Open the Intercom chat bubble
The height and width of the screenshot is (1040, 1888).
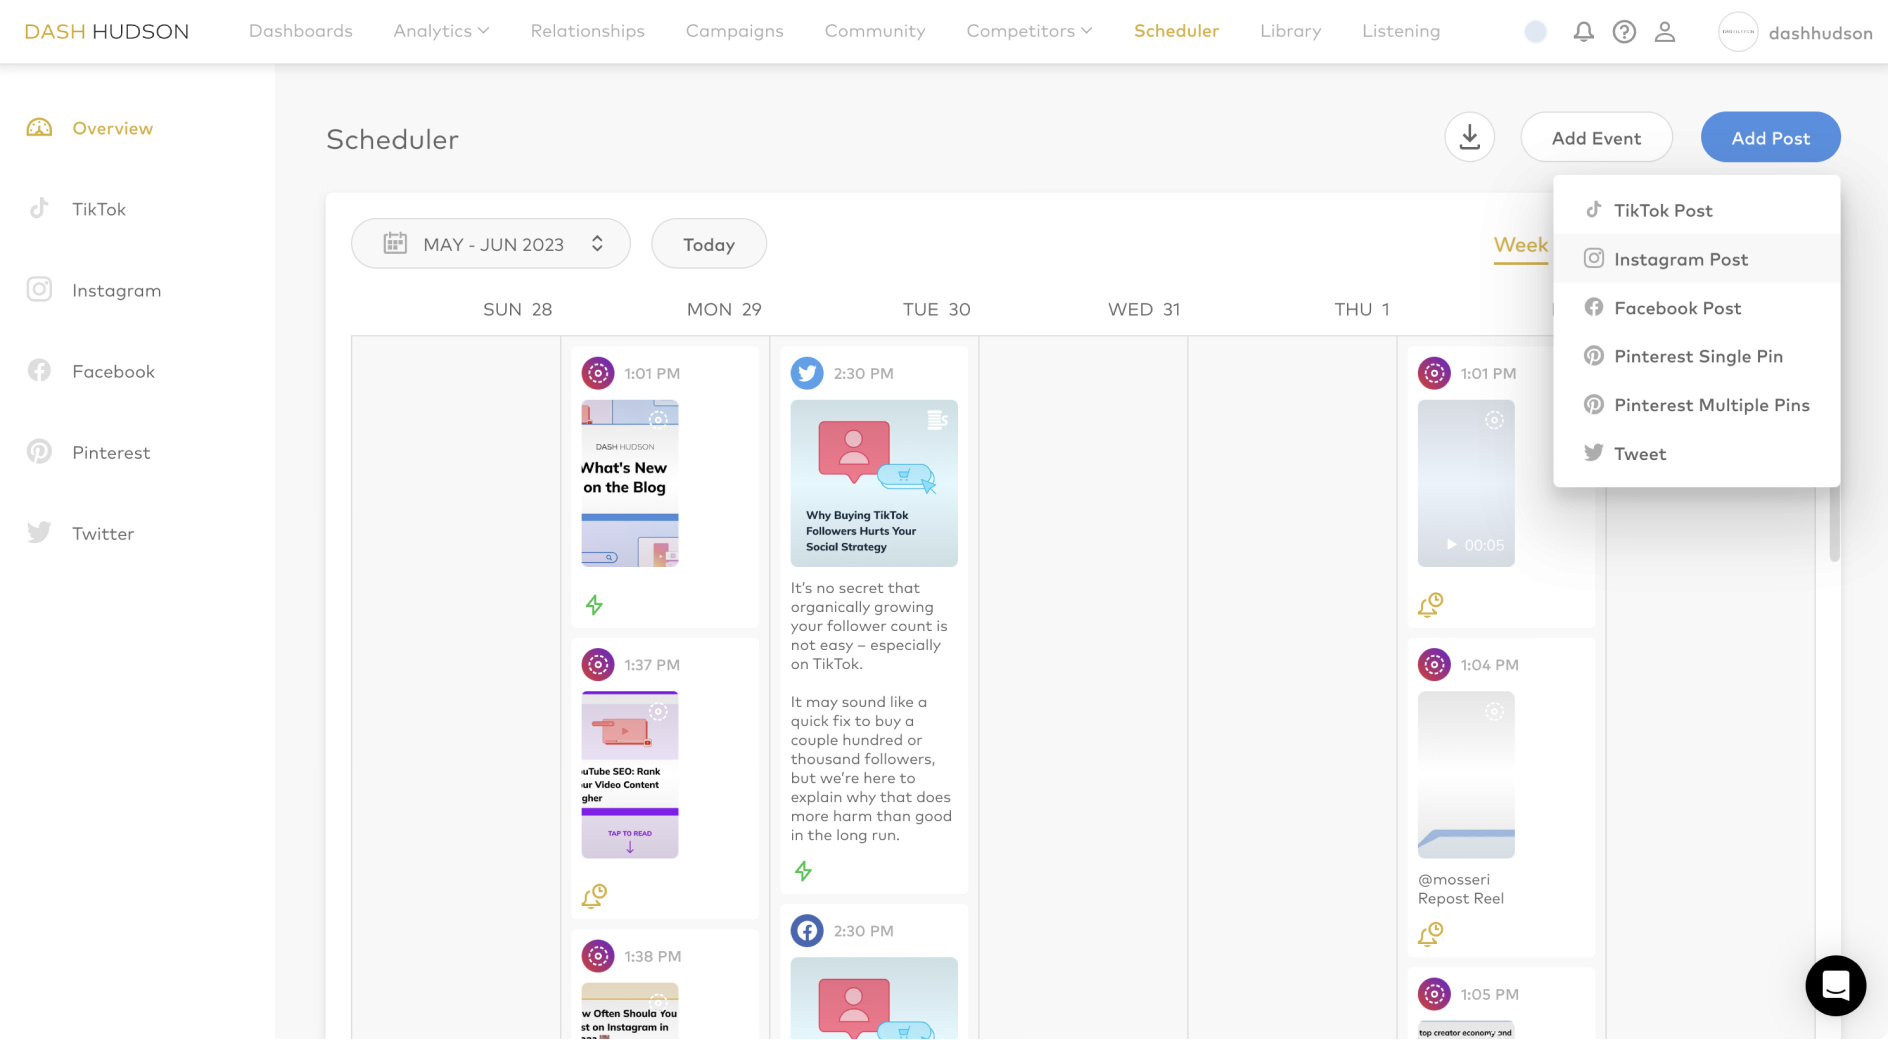click(x=1835, y=986)
